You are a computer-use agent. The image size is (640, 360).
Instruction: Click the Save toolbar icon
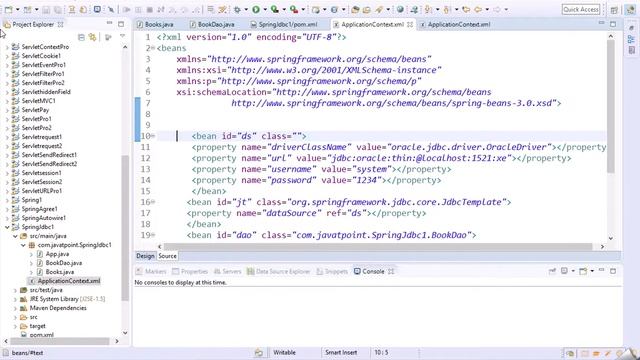46,9
